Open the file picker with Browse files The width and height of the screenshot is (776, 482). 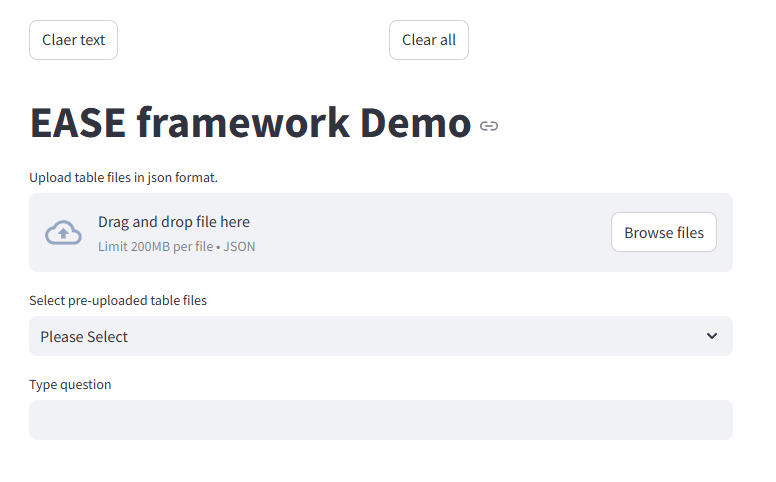tap(663, 232)
